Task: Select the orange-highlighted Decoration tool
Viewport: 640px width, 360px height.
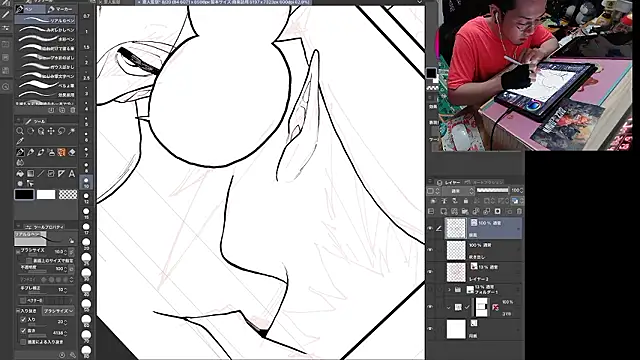Action: [x=62, y=152]
